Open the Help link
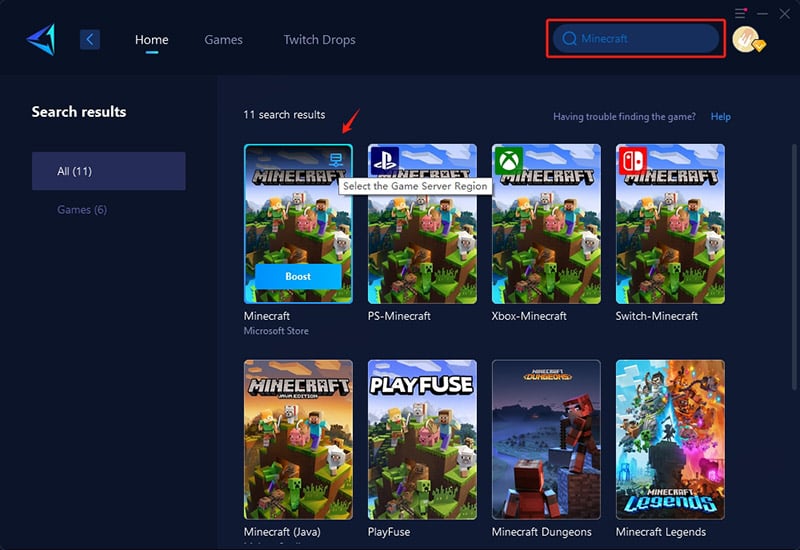Image resolution: width=800 pixels, height=550 pixels. [720, 117]
